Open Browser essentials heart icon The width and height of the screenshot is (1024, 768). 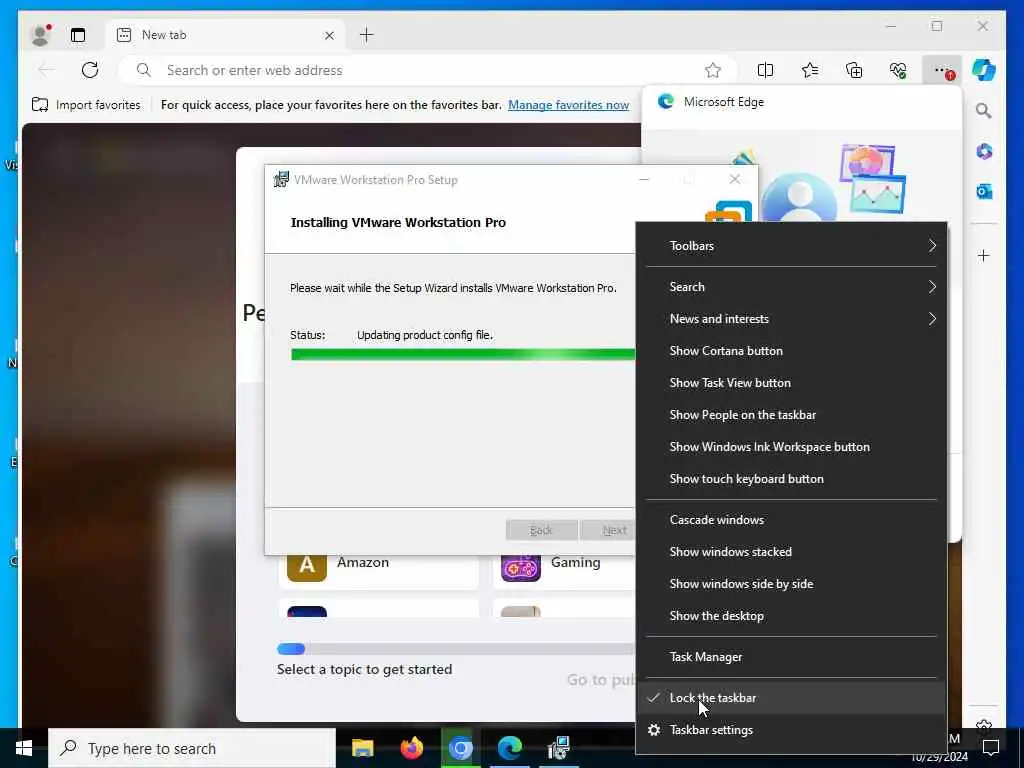[x=898, y=70]
